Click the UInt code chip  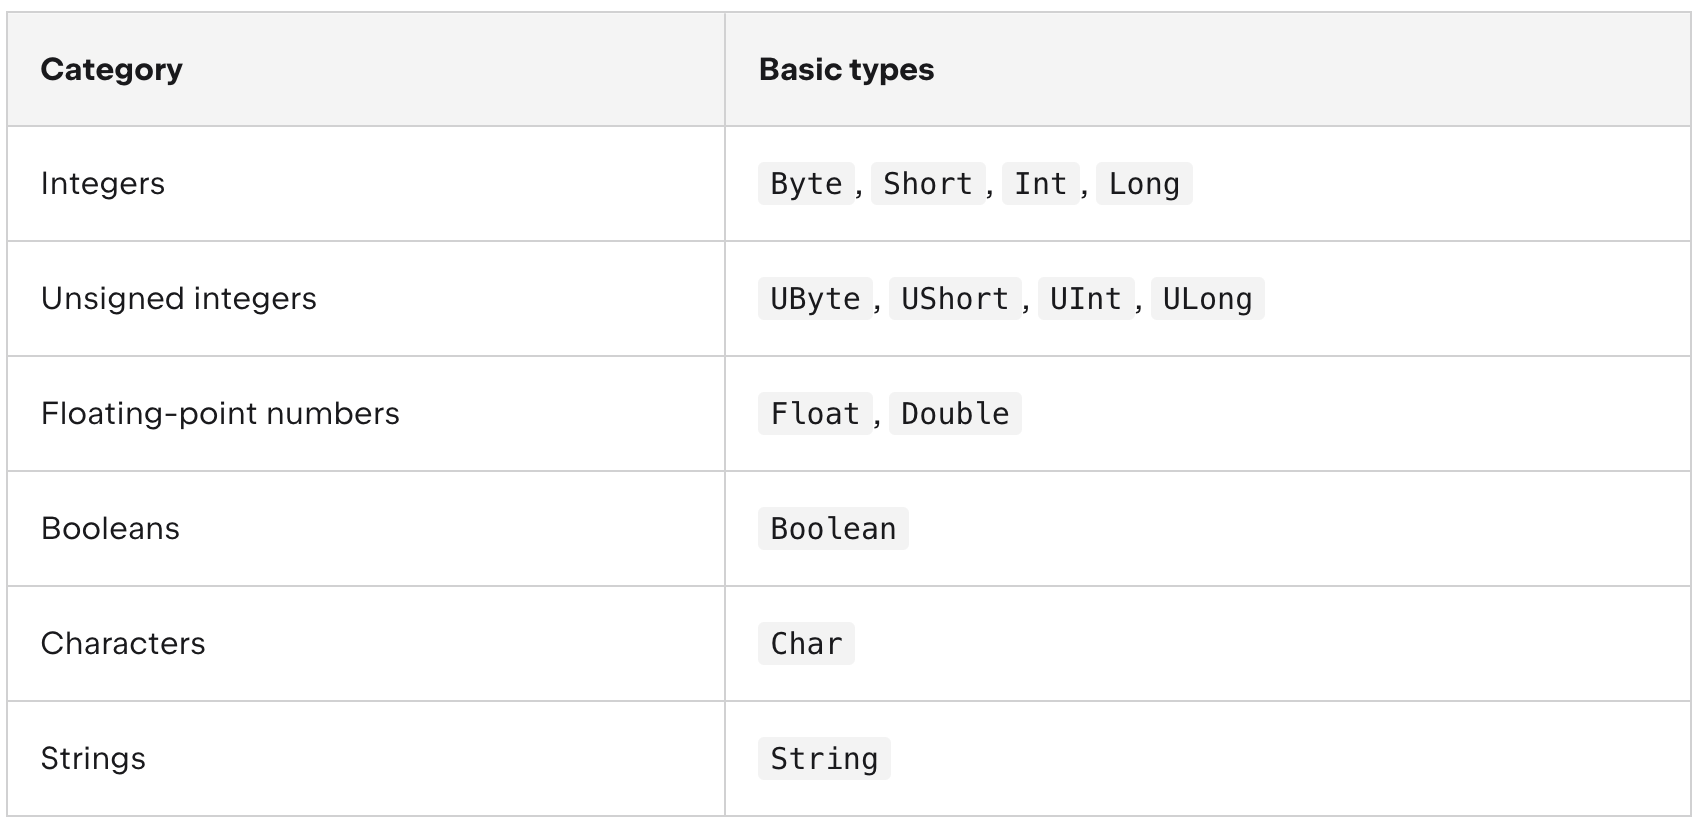point(1086,299)
